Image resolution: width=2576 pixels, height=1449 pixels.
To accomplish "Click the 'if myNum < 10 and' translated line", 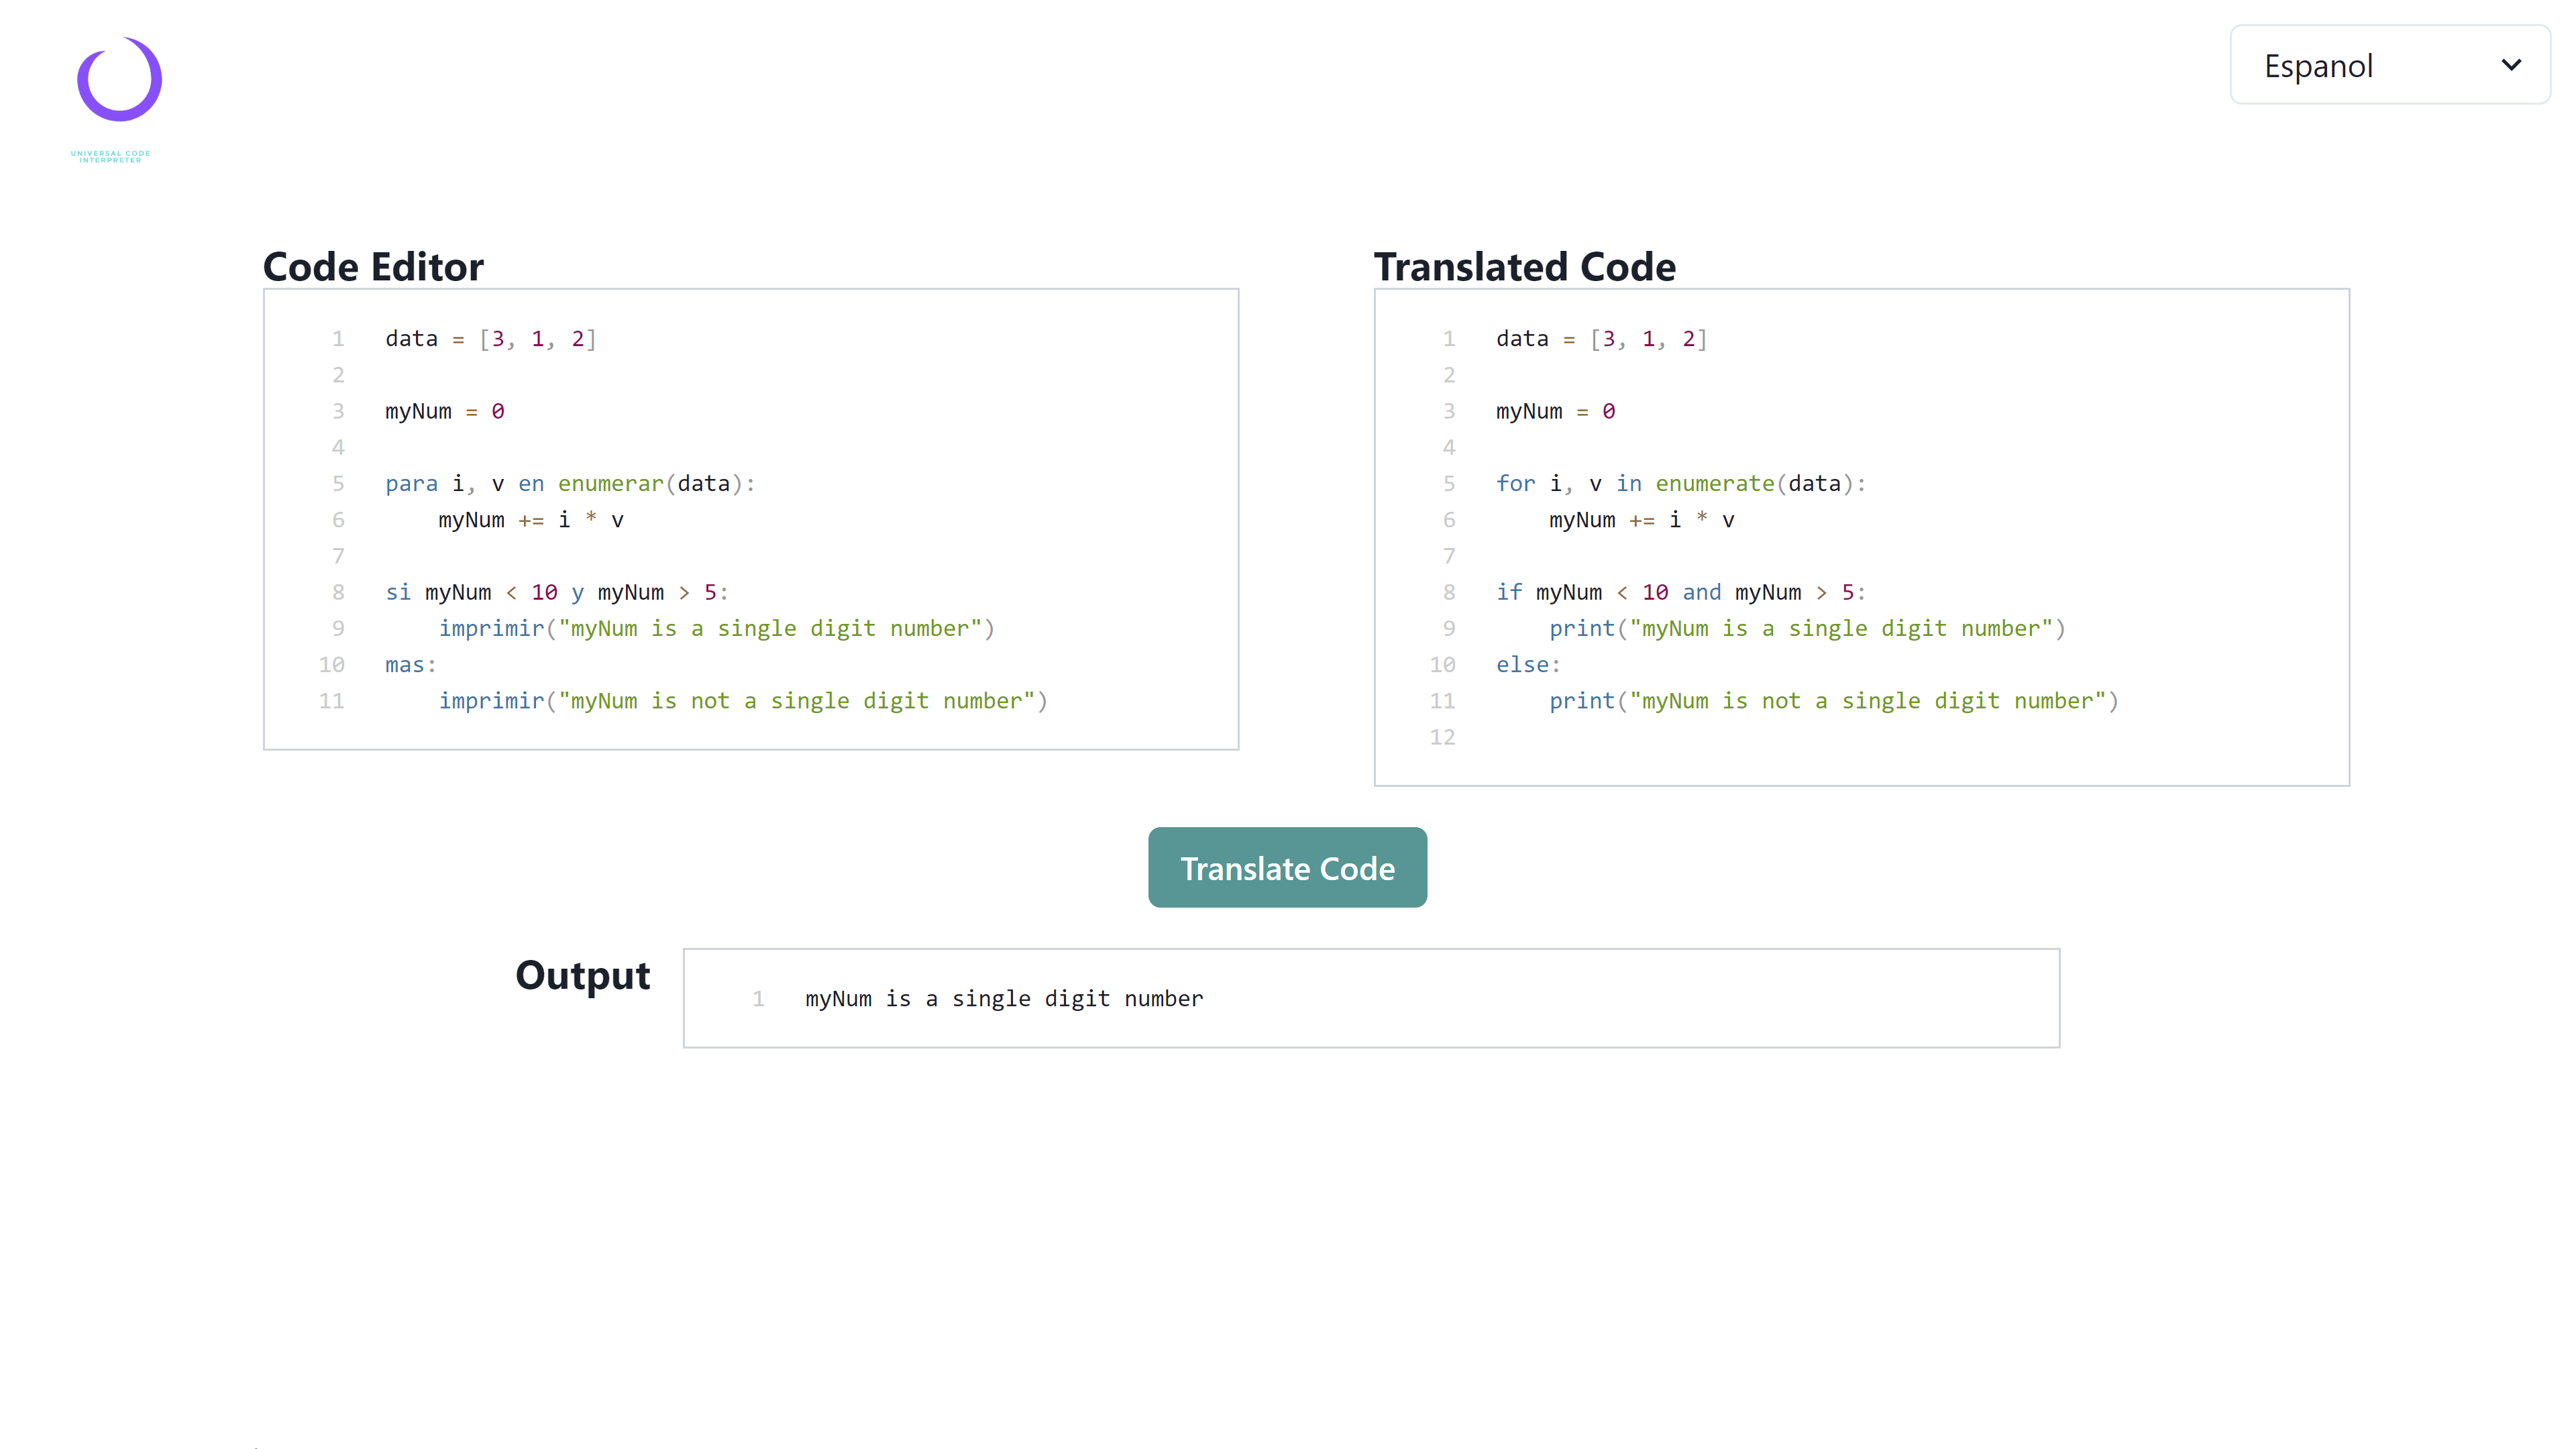I will click(1680, 592).
